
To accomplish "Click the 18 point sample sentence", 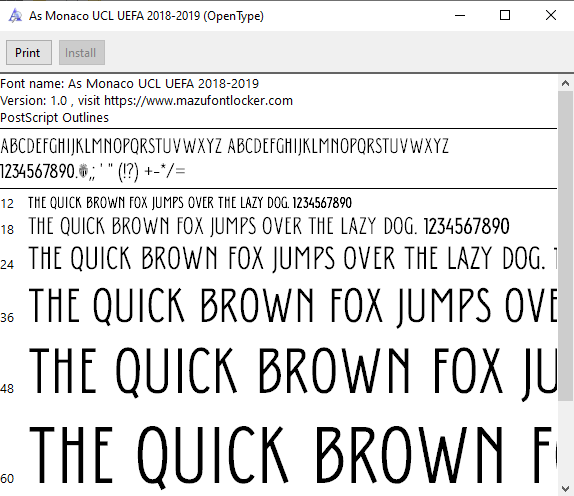I will [x=269, y=226].
